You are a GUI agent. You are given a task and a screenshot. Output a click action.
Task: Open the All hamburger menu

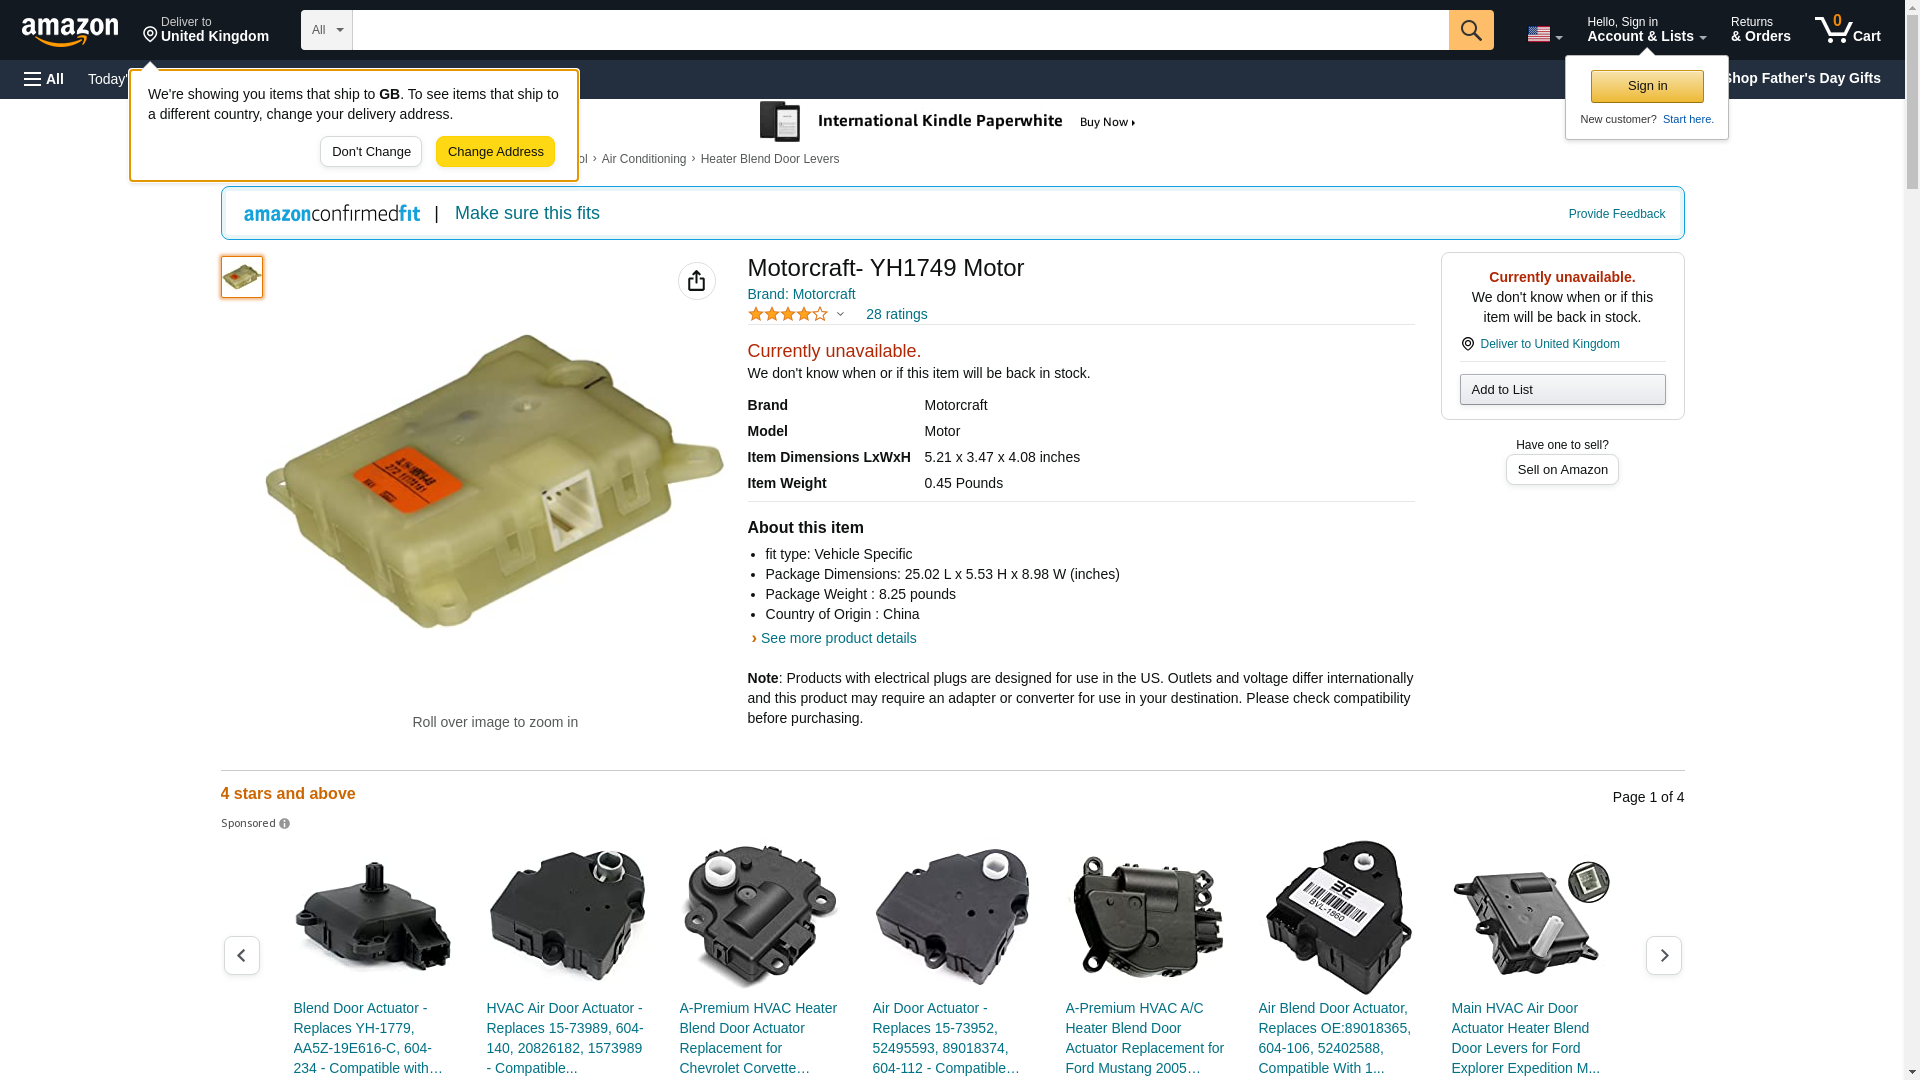(44, 79)
